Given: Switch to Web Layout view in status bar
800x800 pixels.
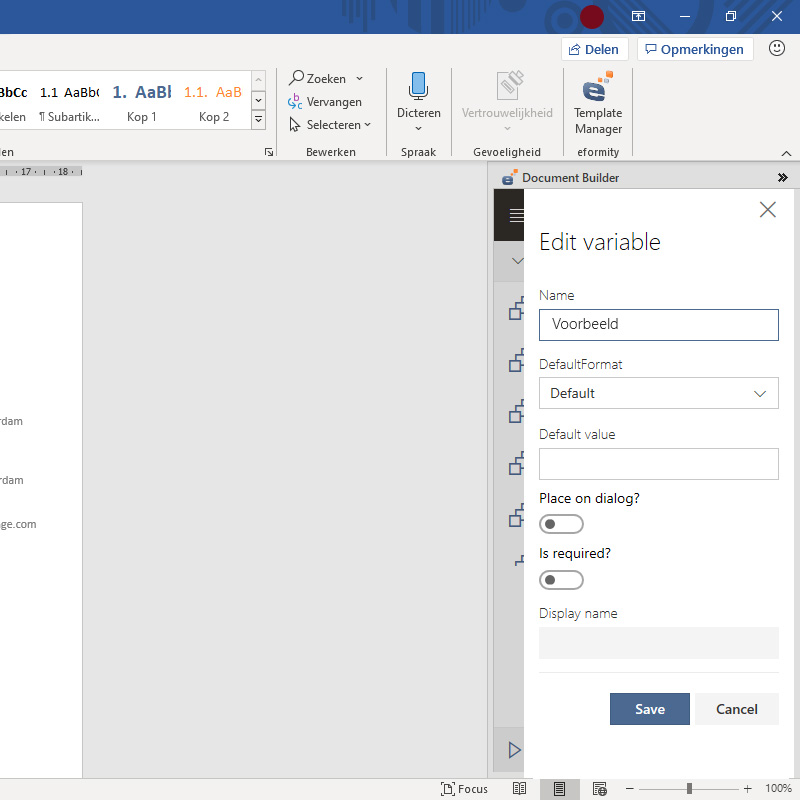Looking at the screenshot, I should click(599, 789).
